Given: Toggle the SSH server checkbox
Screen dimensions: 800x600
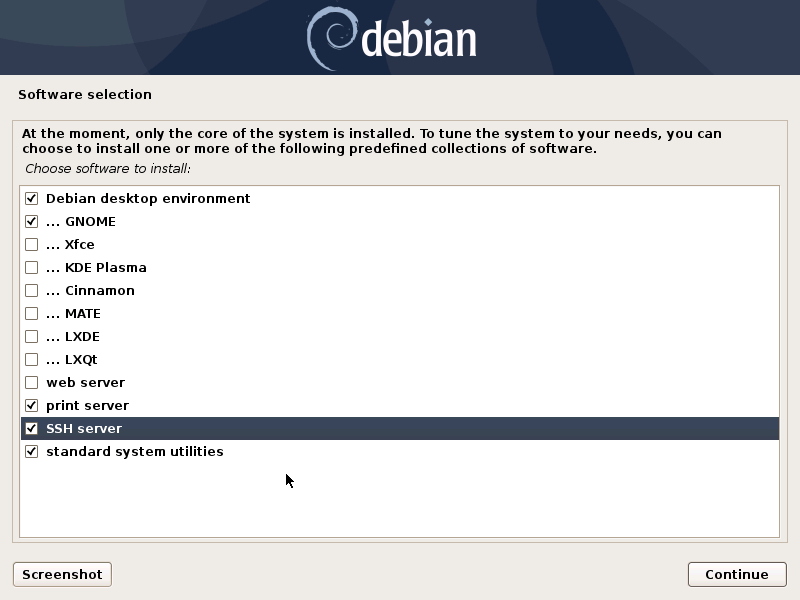Looking at the screenshot, I should [x=32, y=428].
